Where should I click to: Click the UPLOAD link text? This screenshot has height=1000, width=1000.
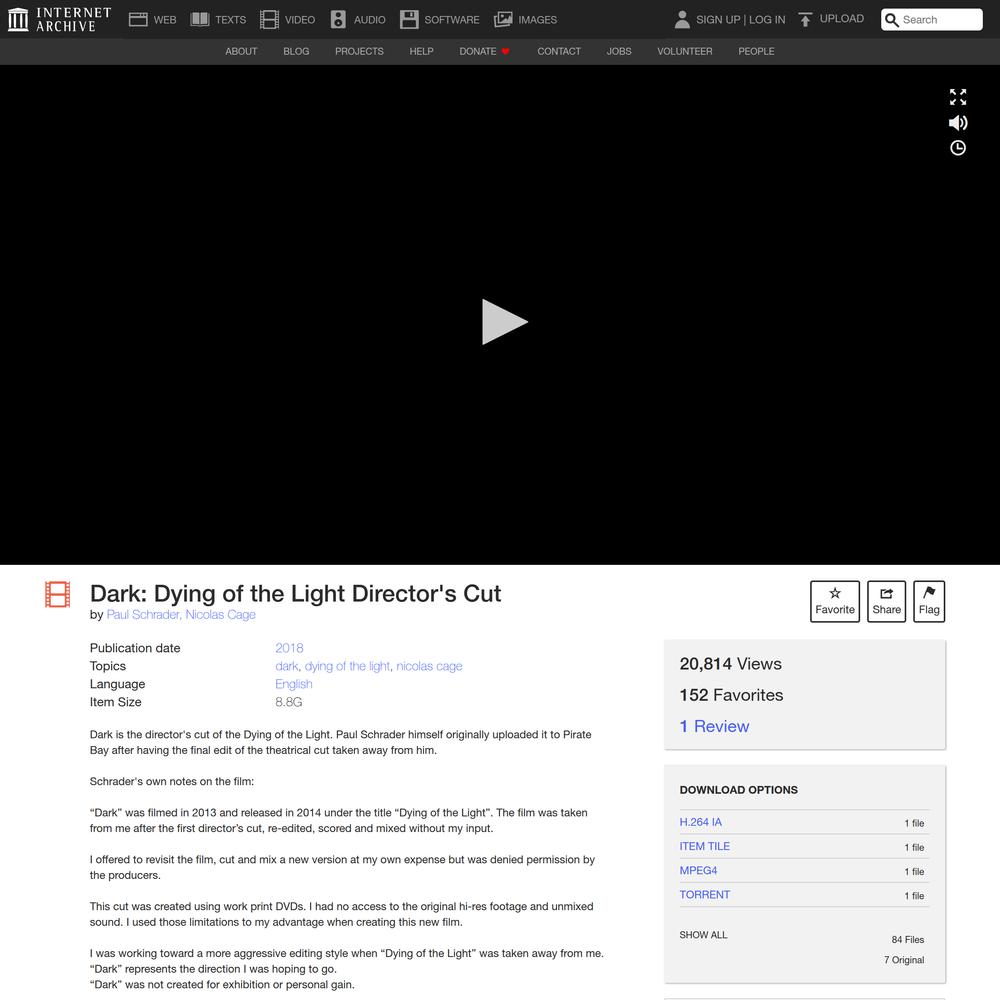[x=841, y=18]
